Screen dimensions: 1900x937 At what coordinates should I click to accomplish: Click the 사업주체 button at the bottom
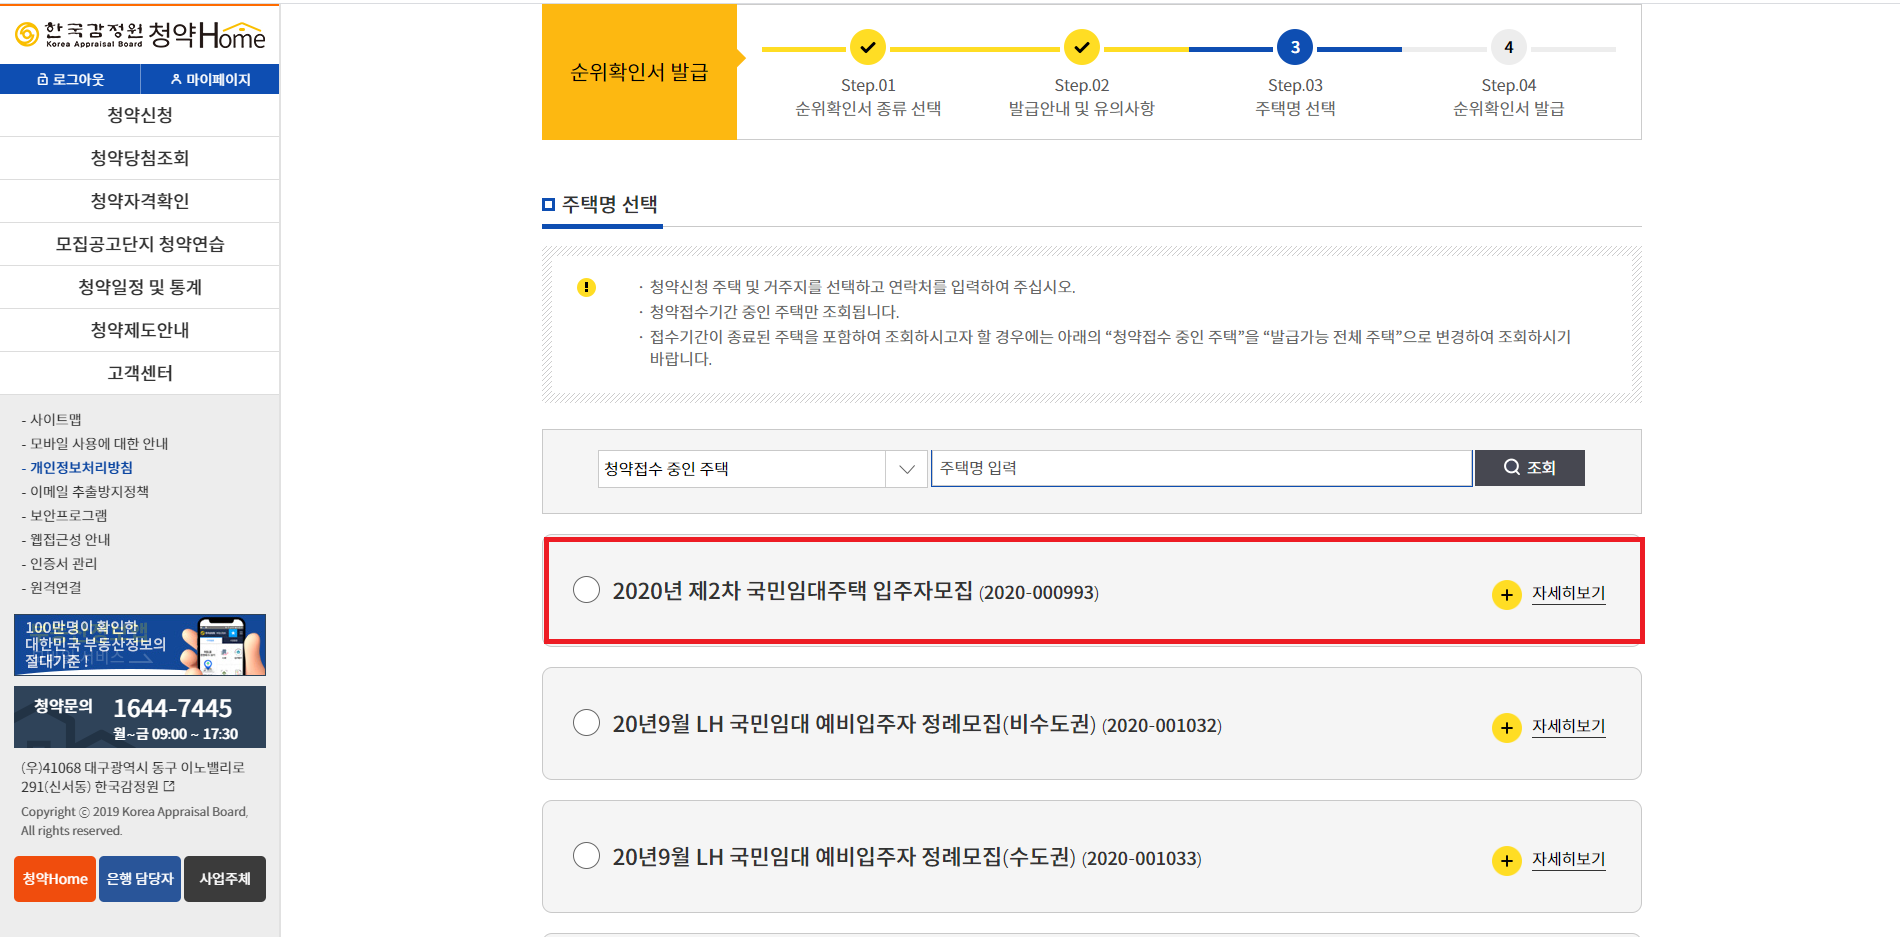pos(224,878)
